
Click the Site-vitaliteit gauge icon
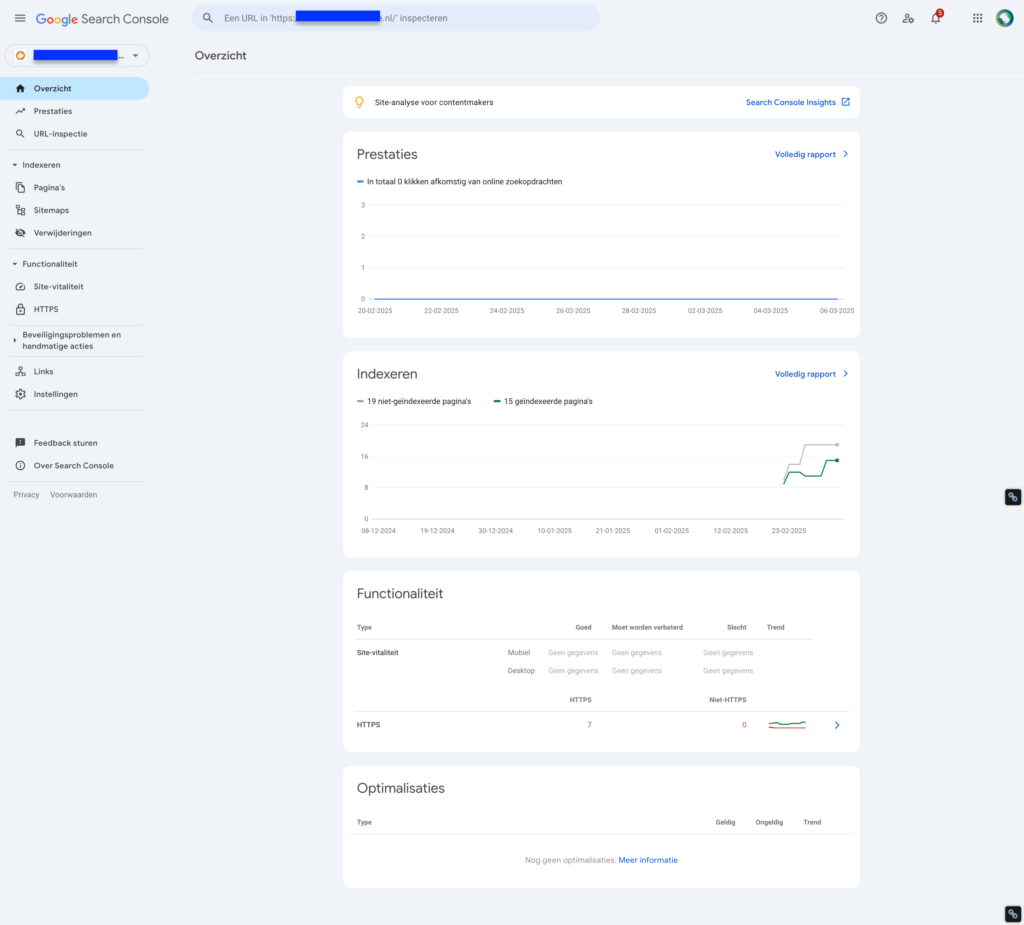point(20,287)
